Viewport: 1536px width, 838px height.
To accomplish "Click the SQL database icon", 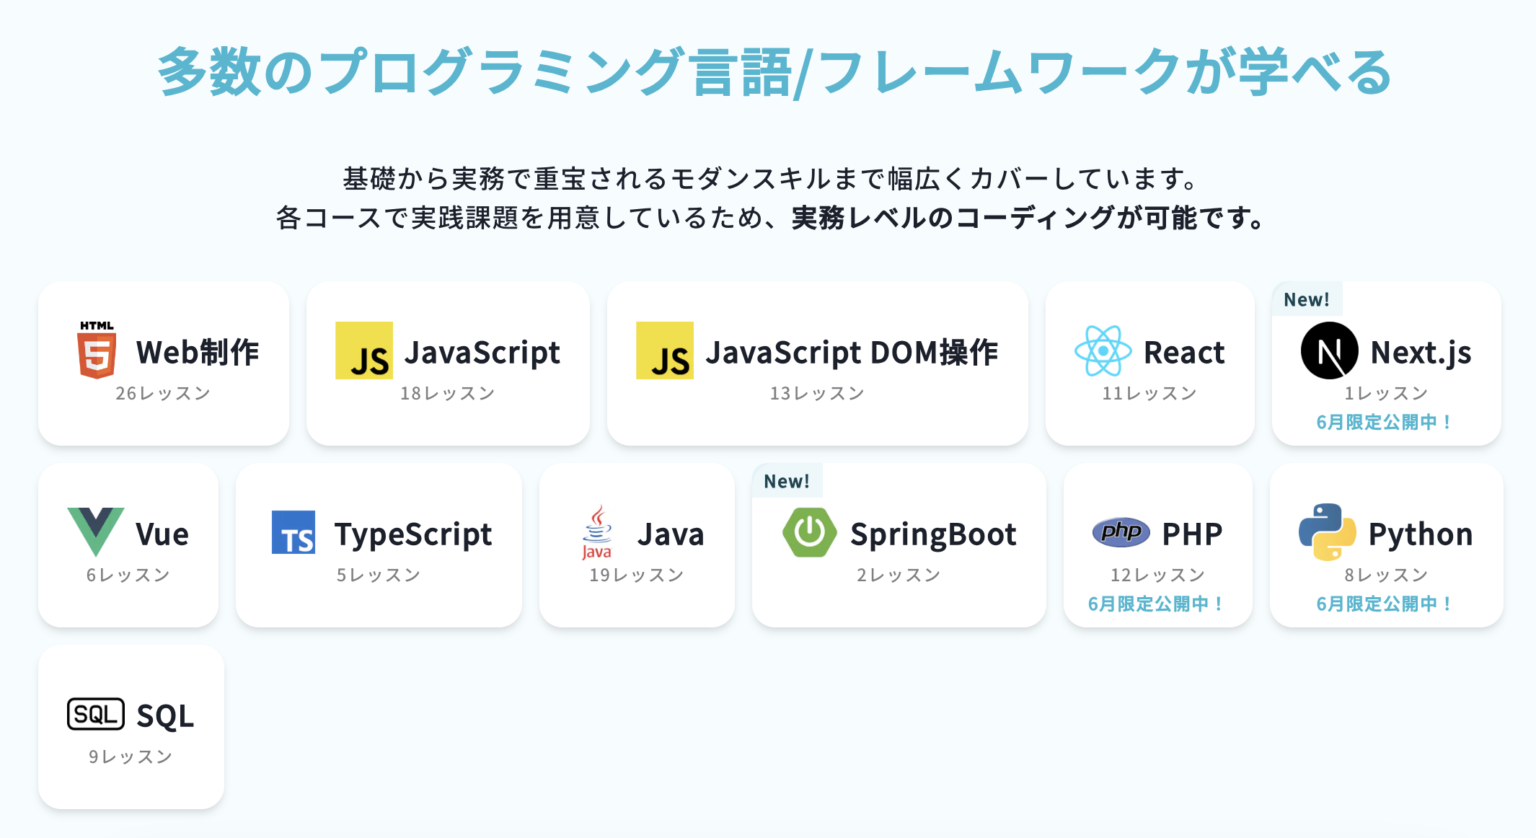I will [97, 714].
